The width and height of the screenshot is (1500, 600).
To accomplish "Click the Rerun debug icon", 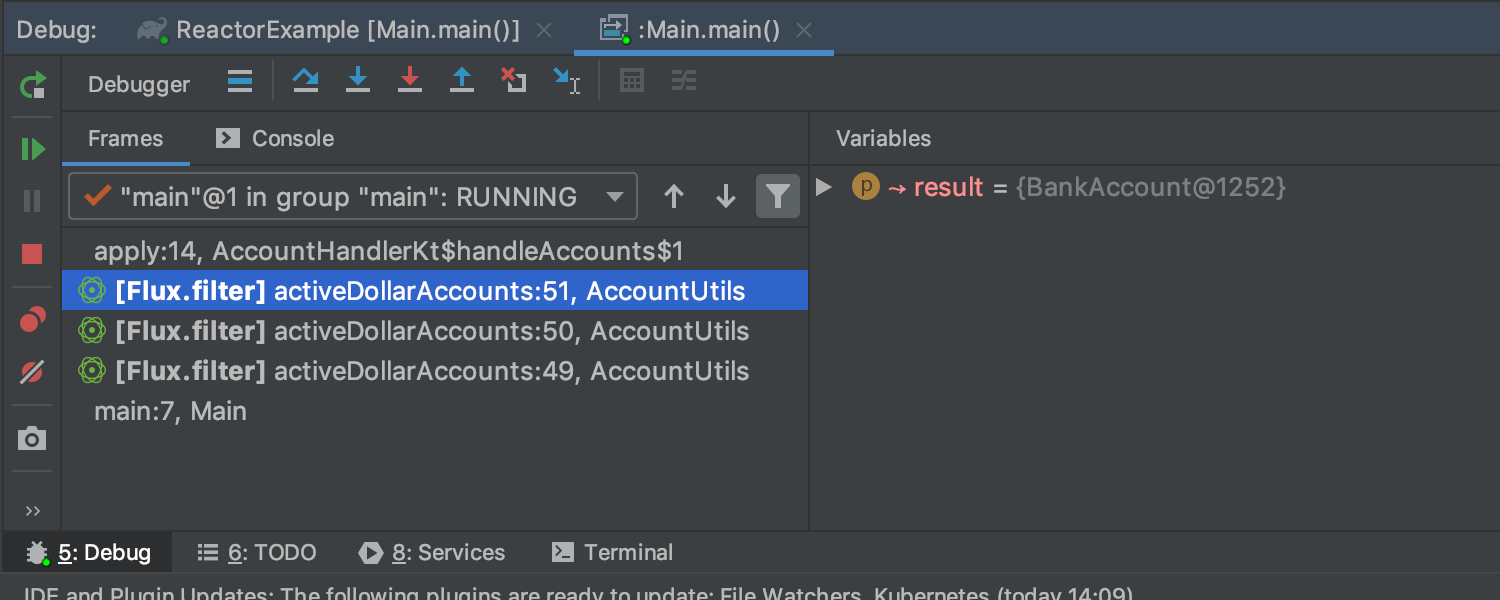I will pyautogui.click(x=32, y=85).
